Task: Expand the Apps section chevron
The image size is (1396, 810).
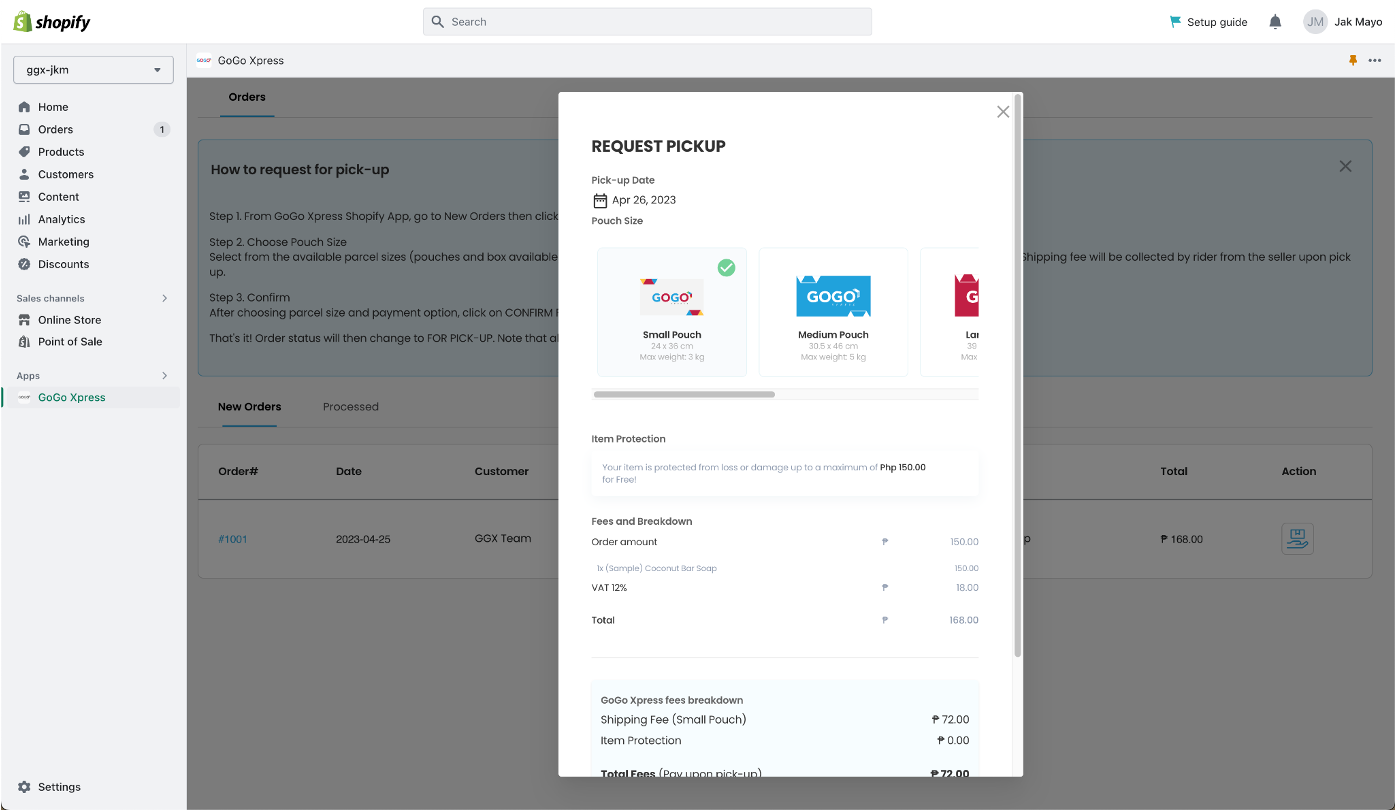Action: 165,376
